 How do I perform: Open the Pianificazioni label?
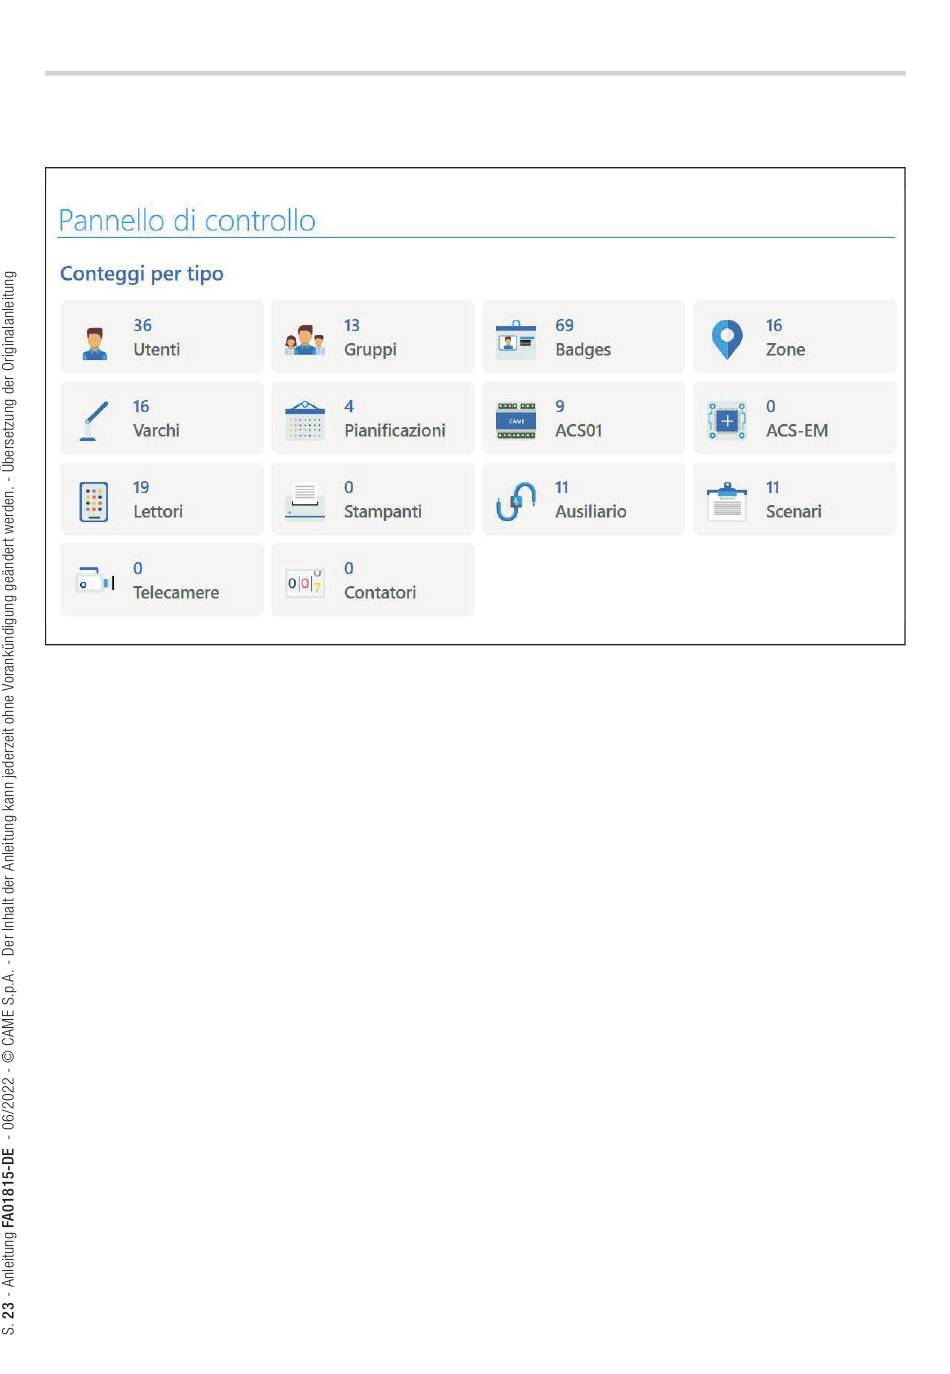click(x=395, y=431)
